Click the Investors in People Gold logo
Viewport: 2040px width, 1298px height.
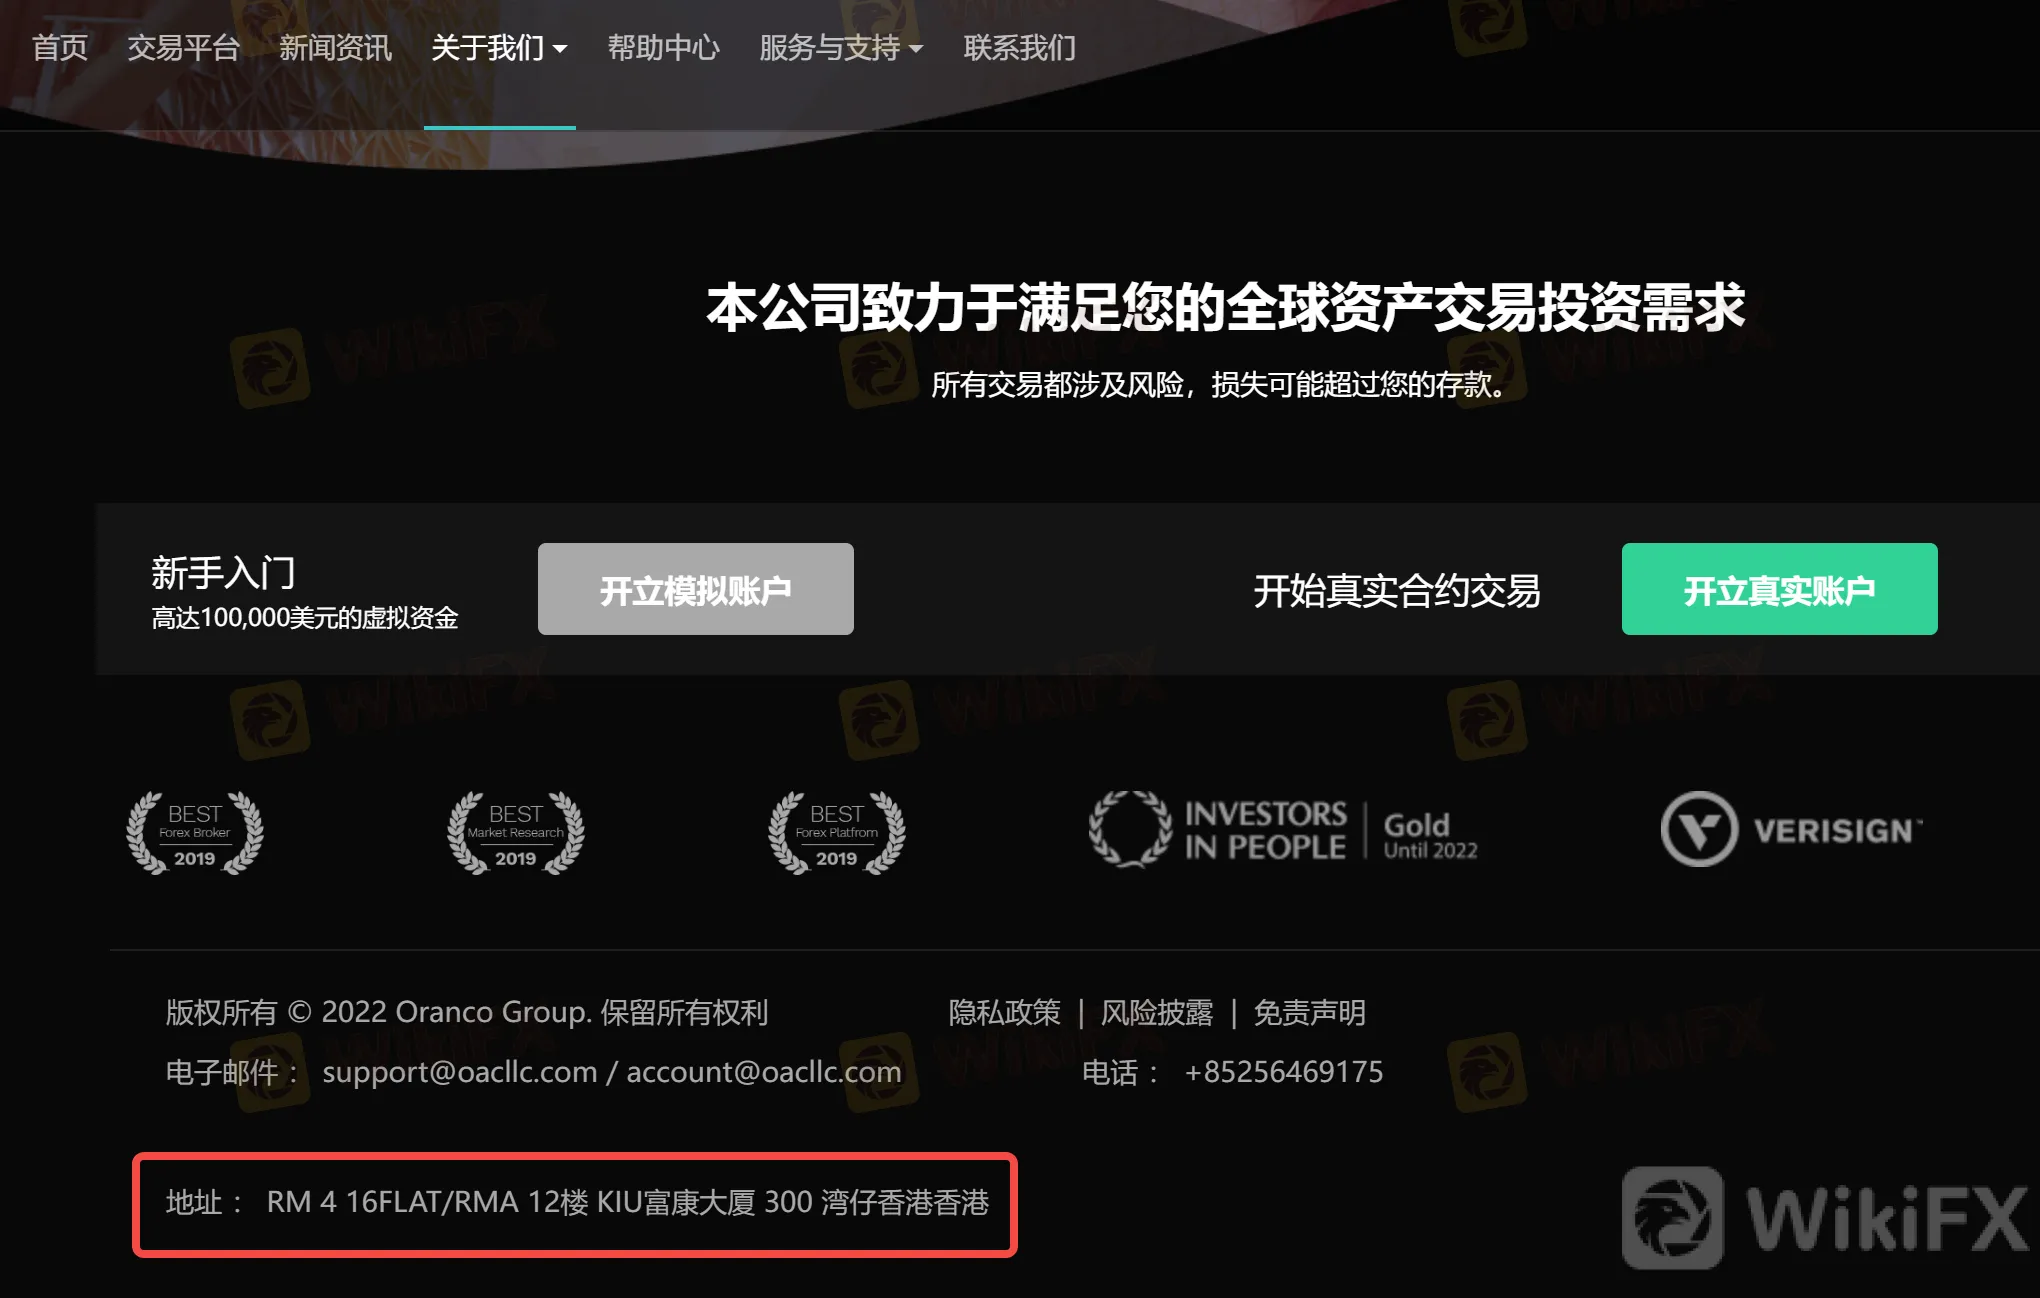1283,830
